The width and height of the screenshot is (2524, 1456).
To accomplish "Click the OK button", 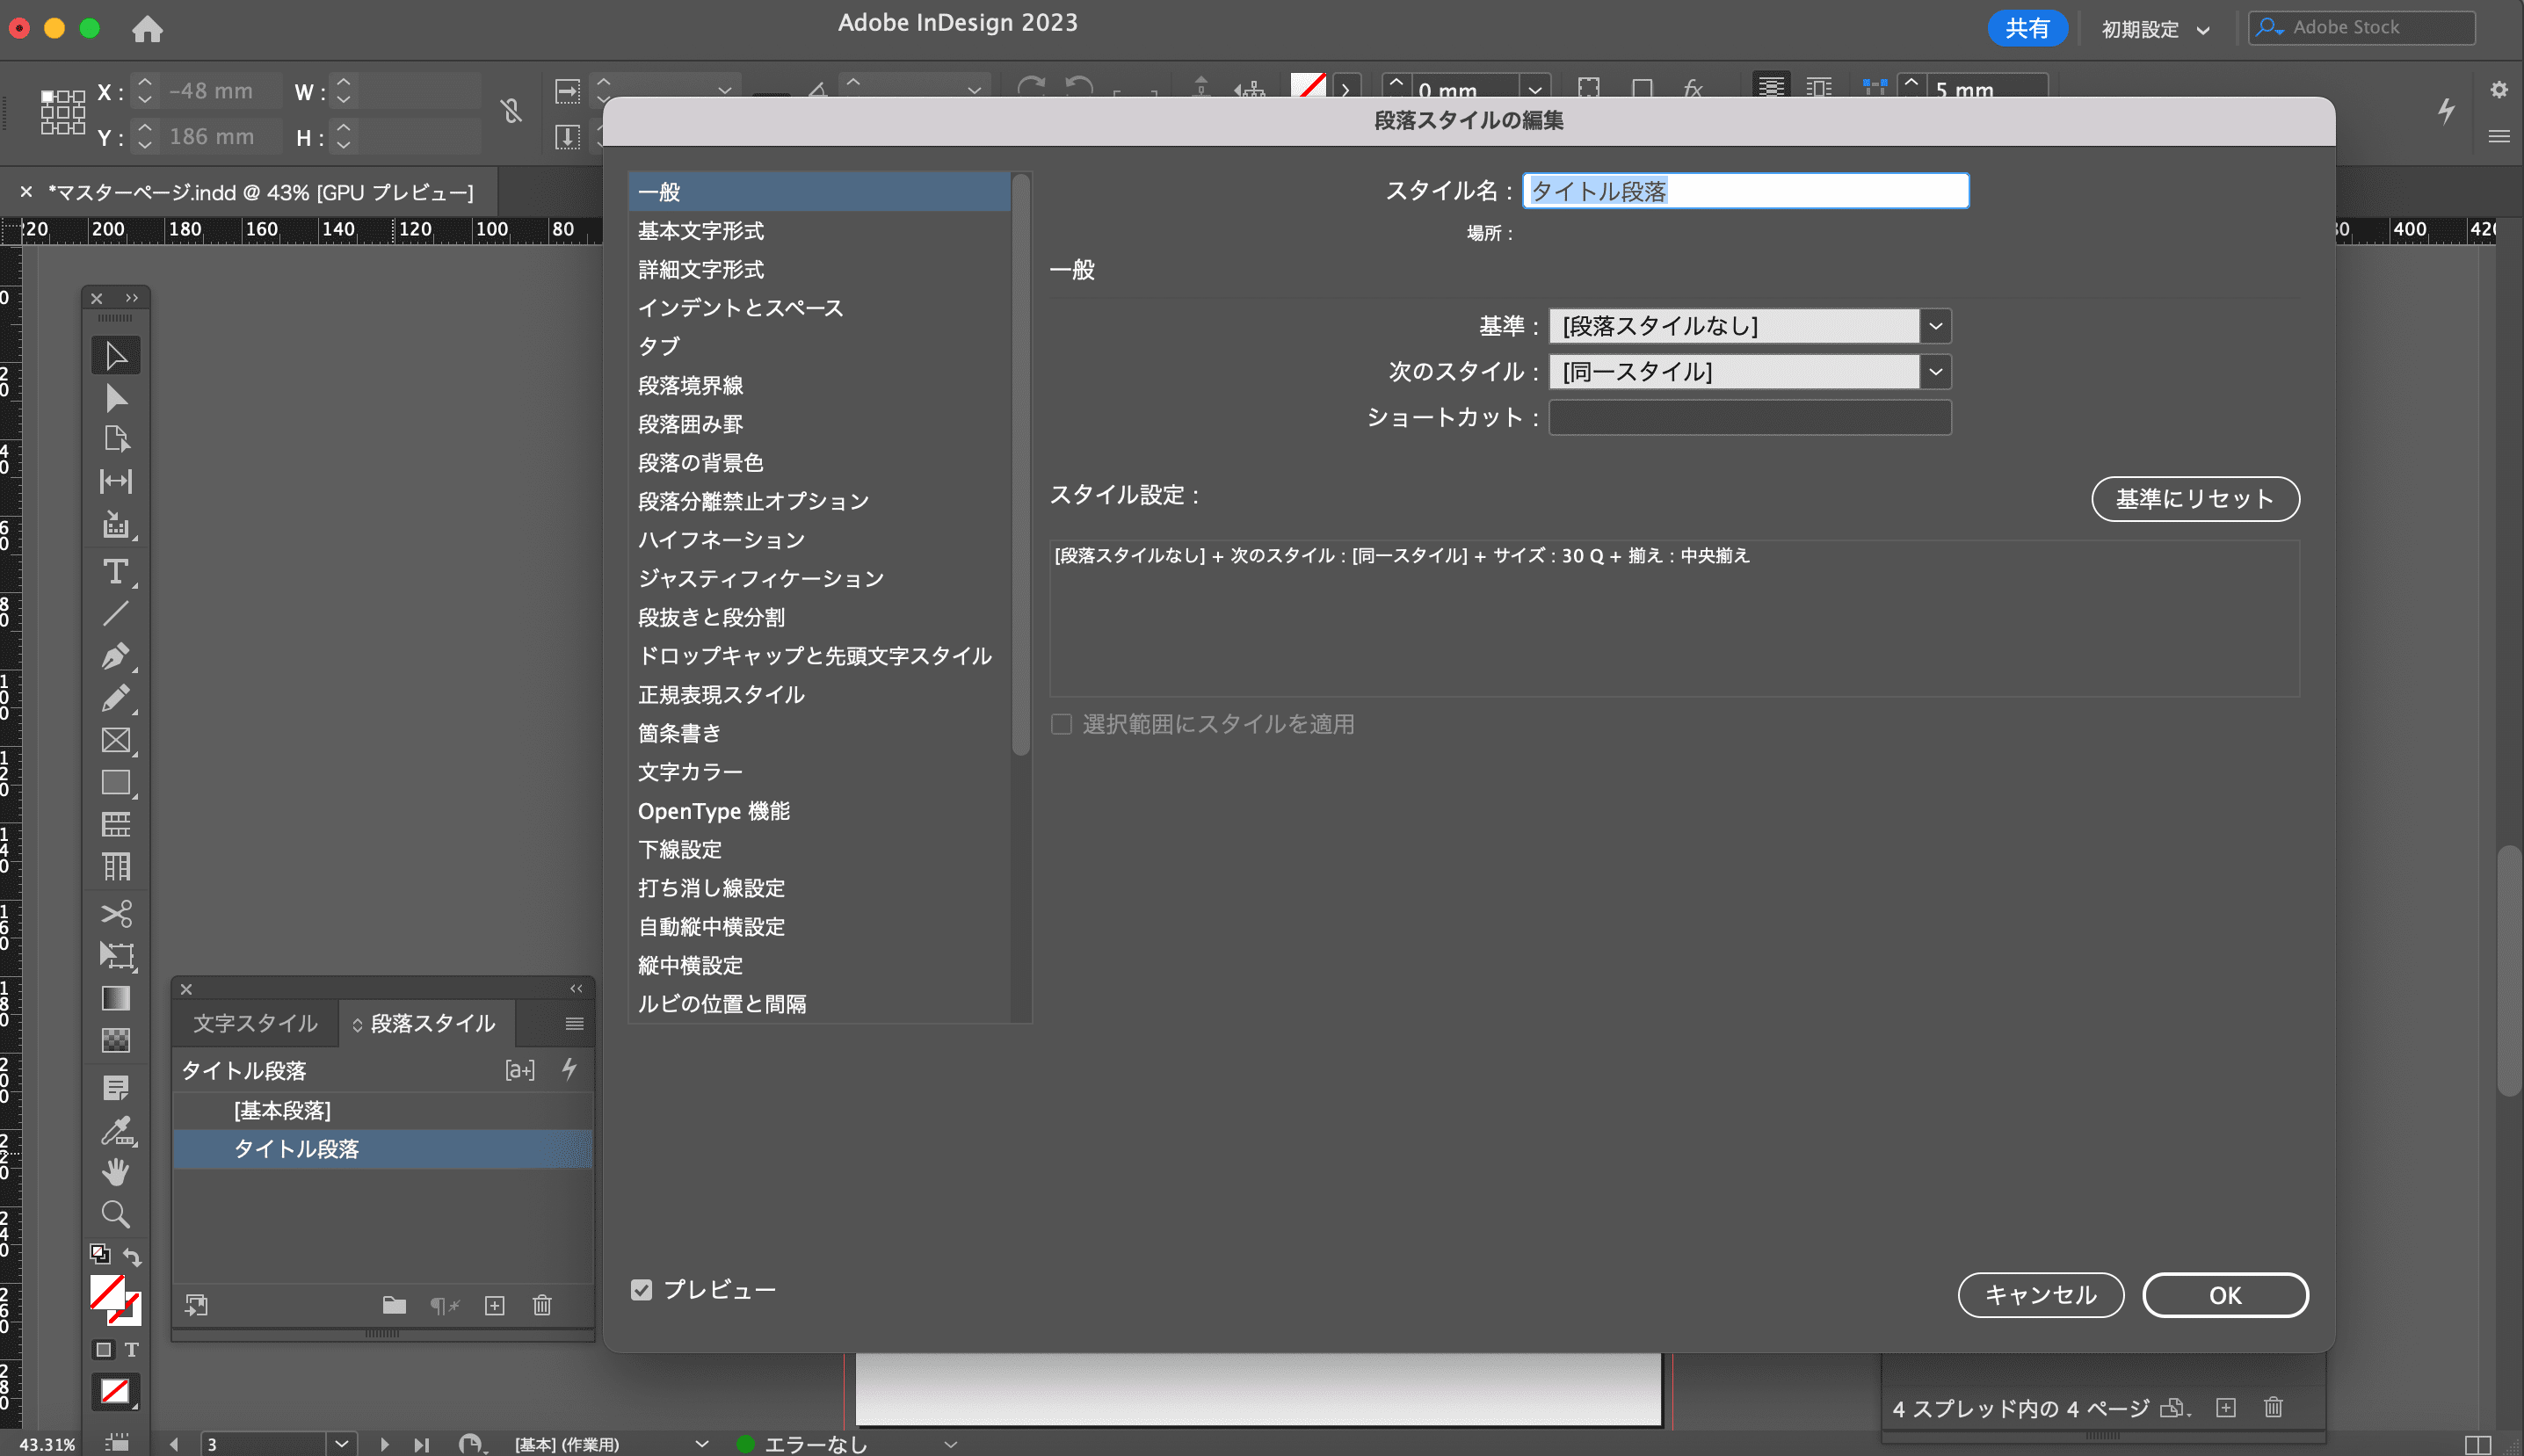I will 2224,1295.
